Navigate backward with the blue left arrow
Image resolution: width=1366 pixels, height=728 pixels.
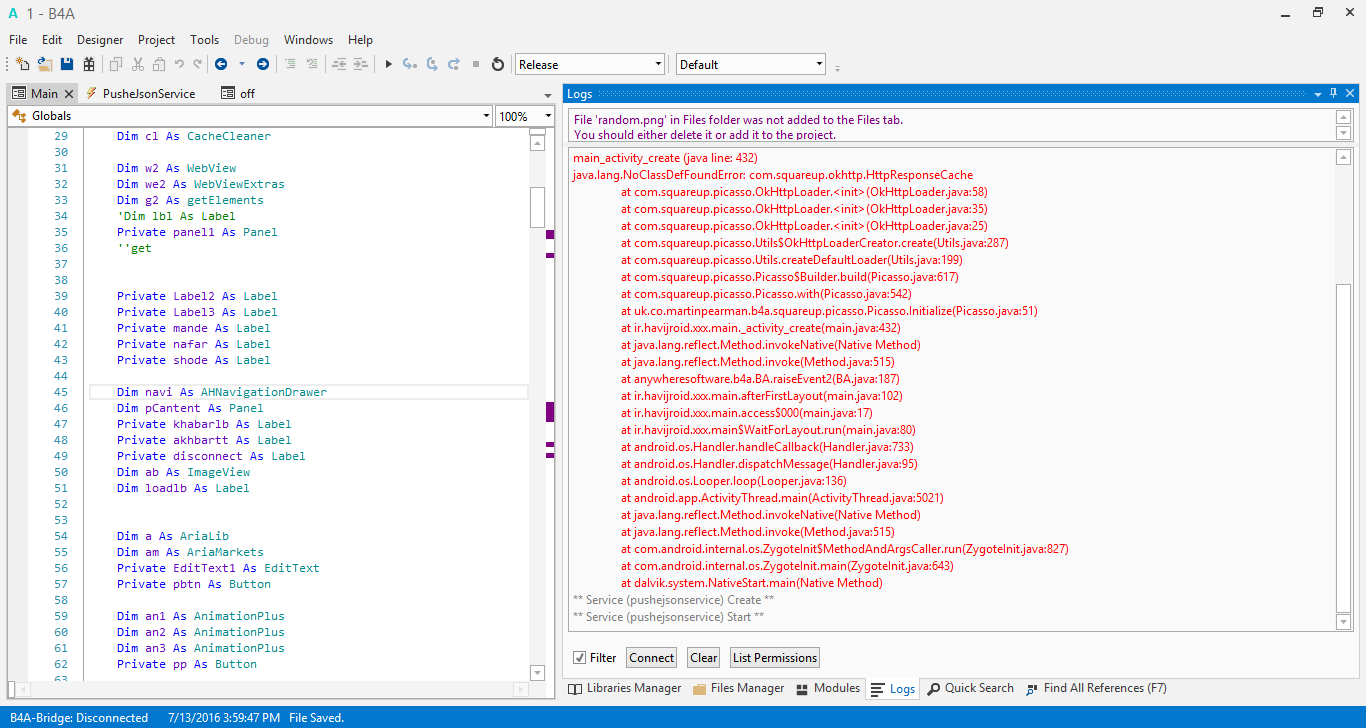[221, 64]
